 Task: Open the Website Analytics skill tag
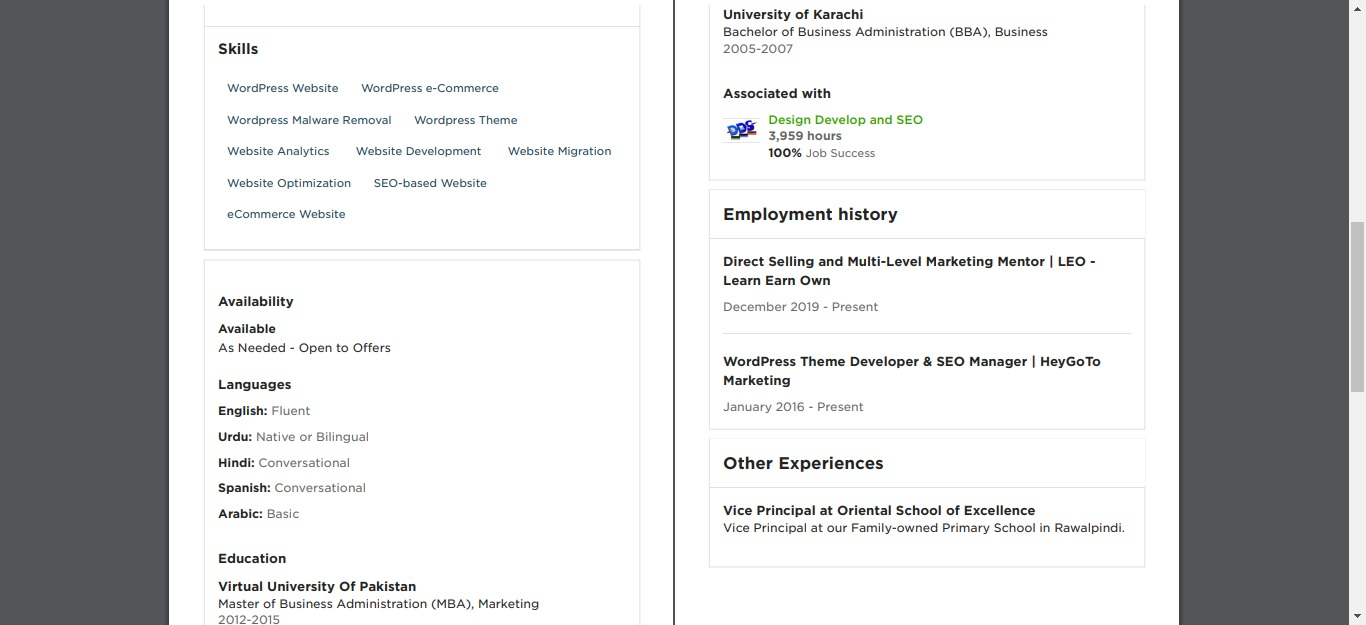point(278,151)
